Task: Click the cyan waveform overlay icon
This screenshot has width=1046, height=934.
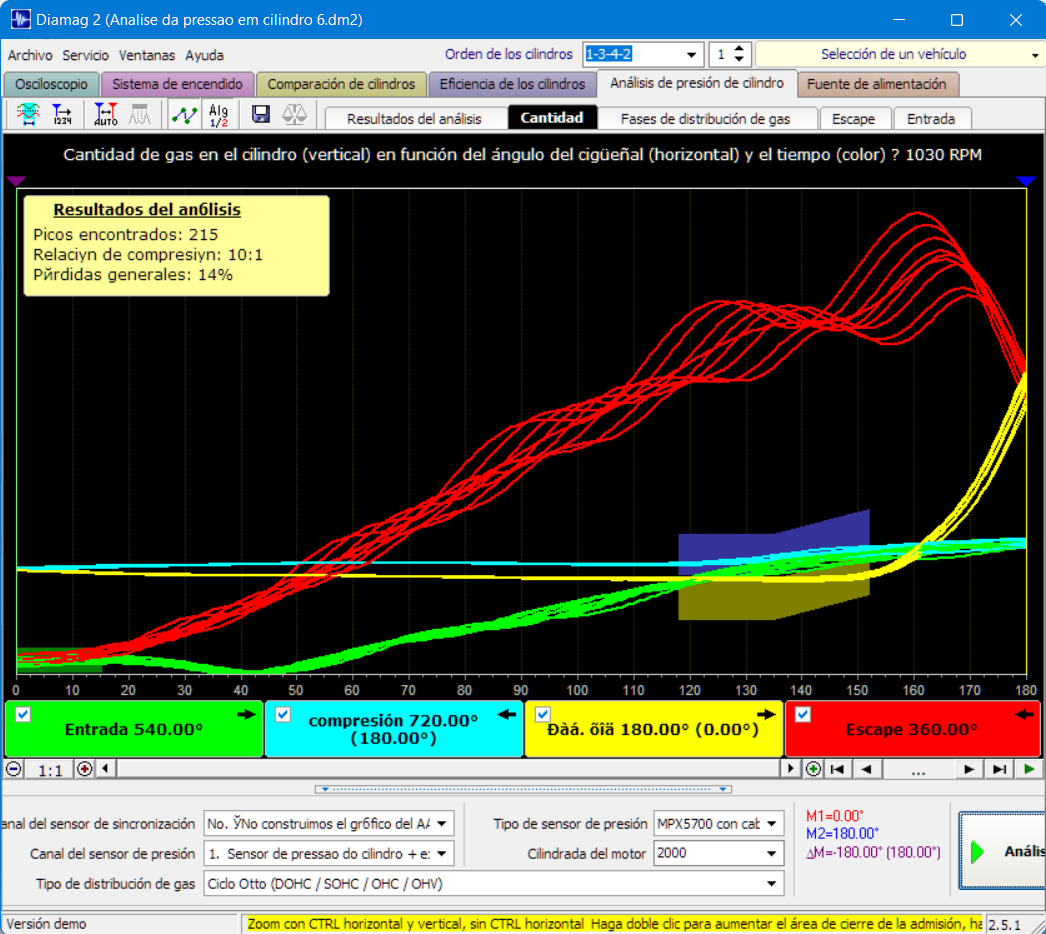Action: pyautogui.click(x=28, y=115)
